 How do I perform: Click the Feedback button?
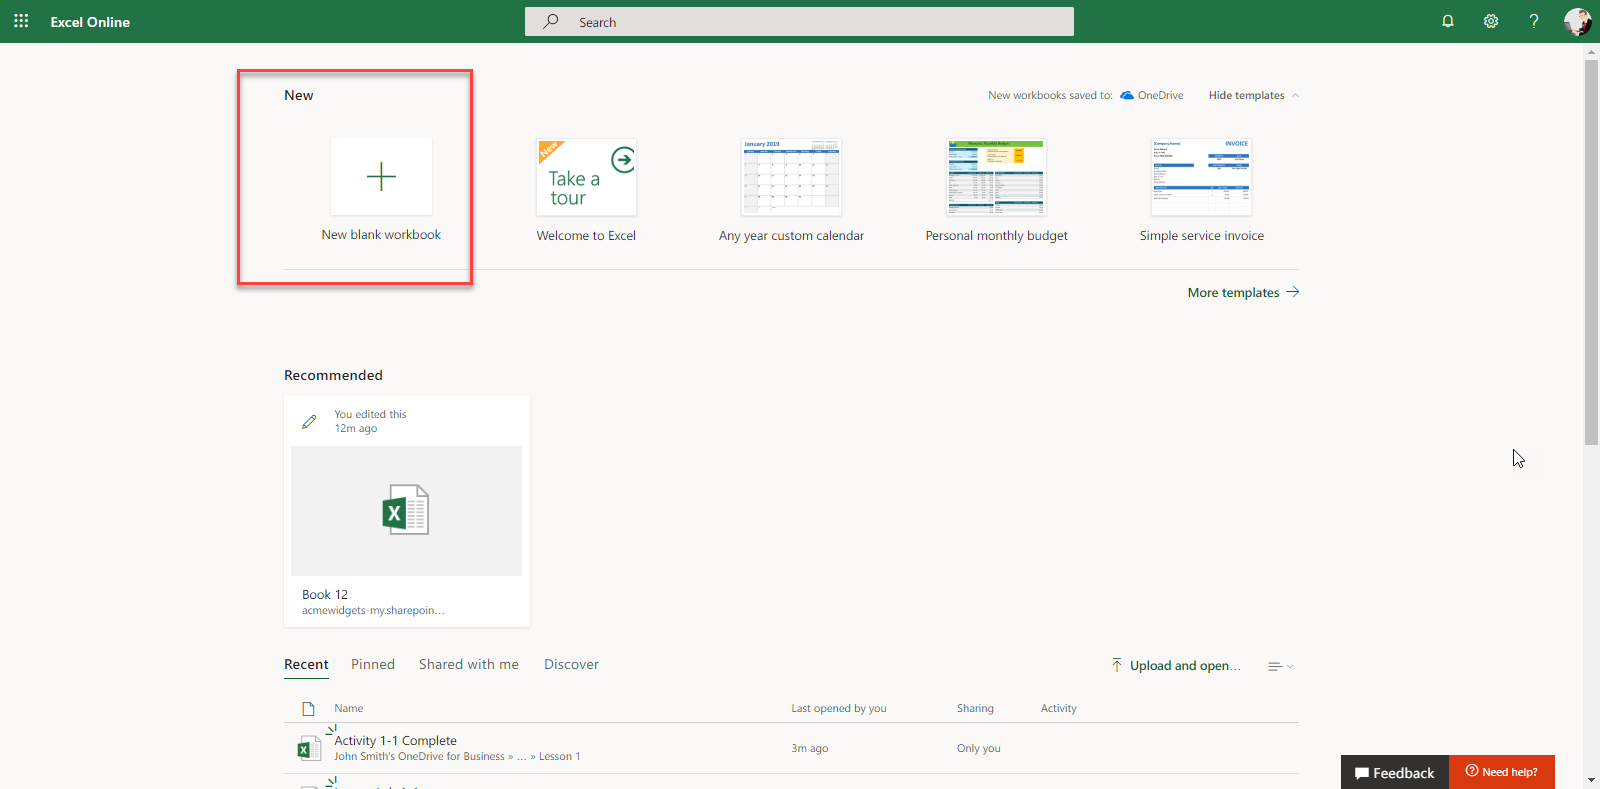pyautogui.click(x=1394, y=772)
